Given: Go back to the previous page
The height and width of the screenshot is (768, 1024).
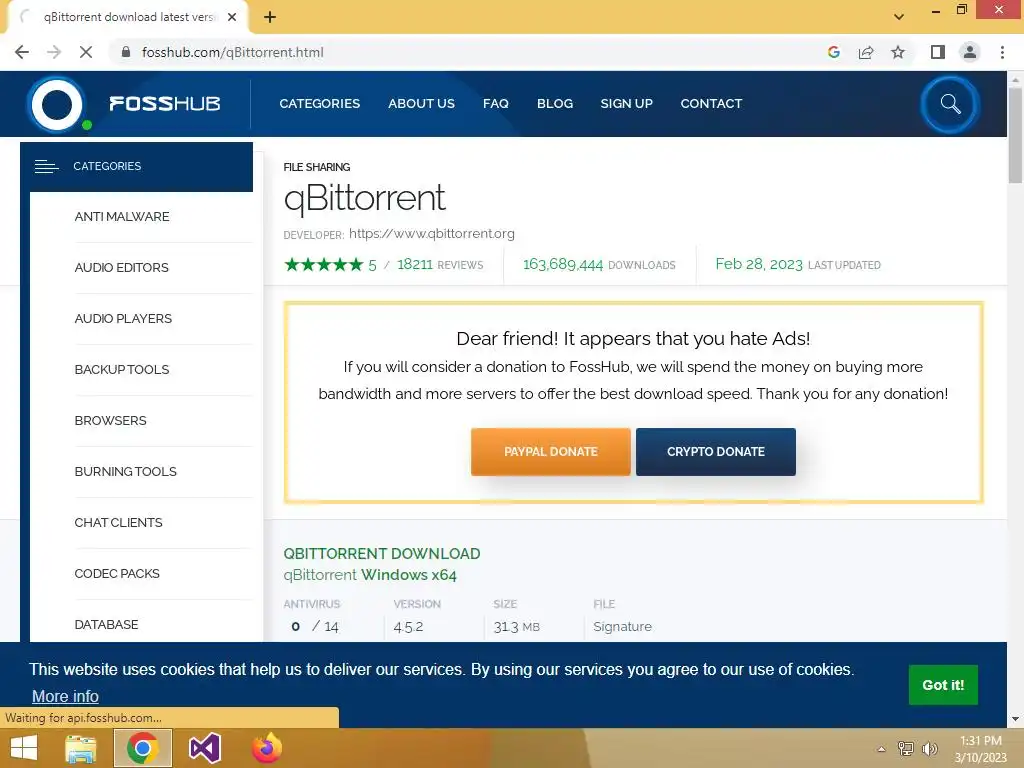Looking at the screenshot, I should pos(22,52).
